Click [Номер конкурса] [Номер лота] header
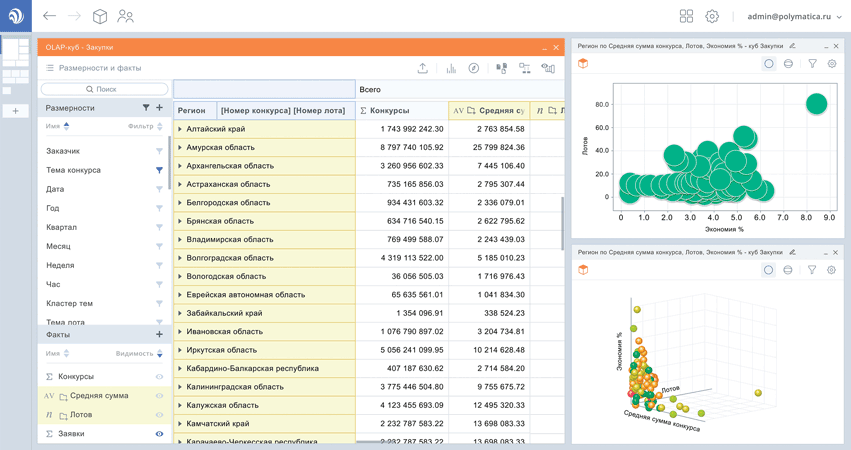 coord(285,110)
